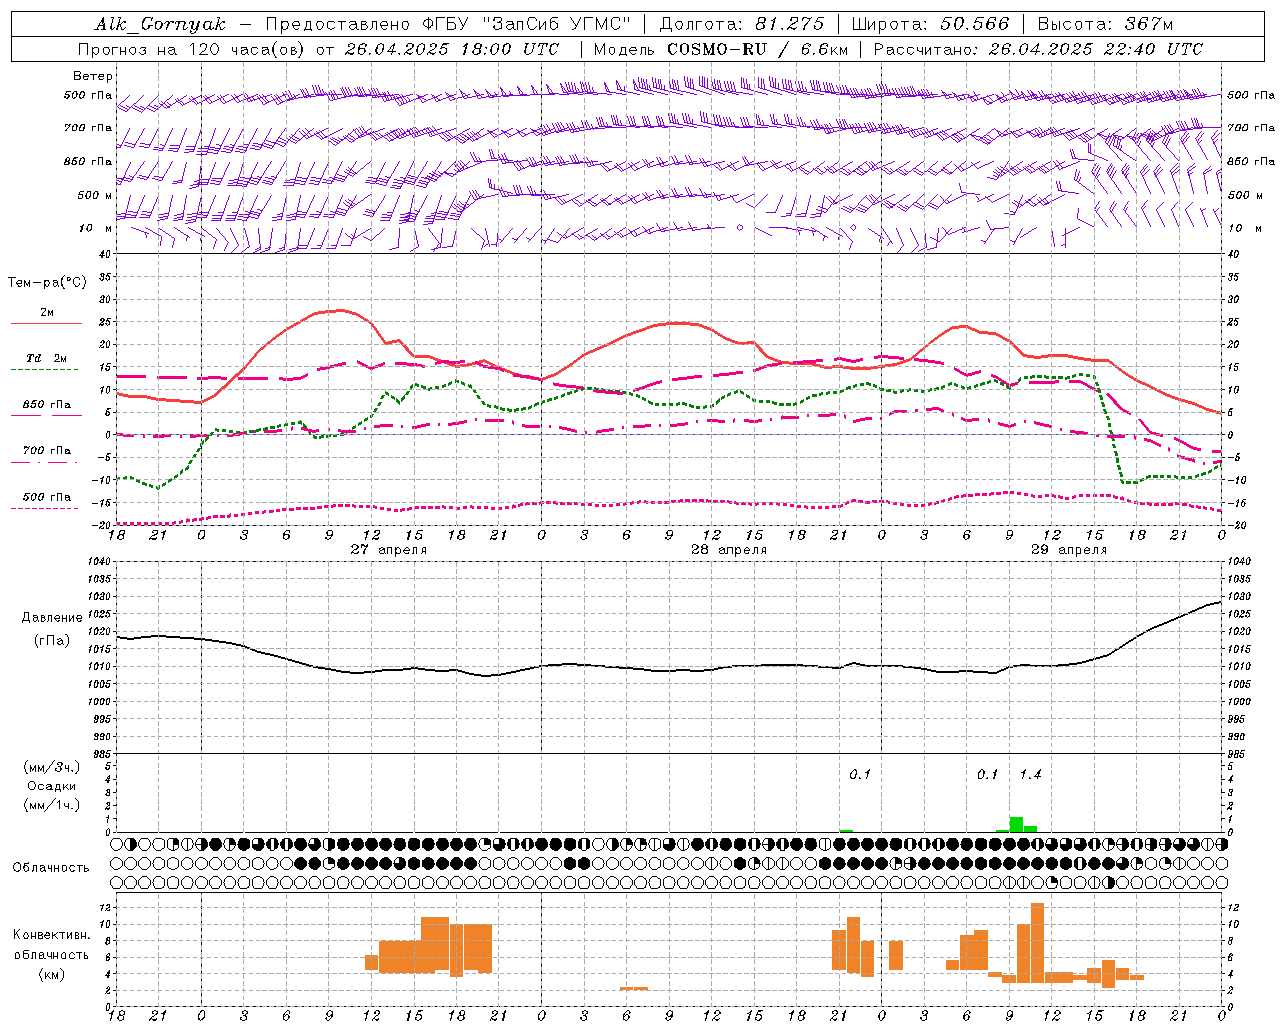Click the '(мм/3ч.)' precipitation unit label
Image resolution: width=1280 pixels, height=1024 pixels.
pyautogui.click(x=52, y=767)
